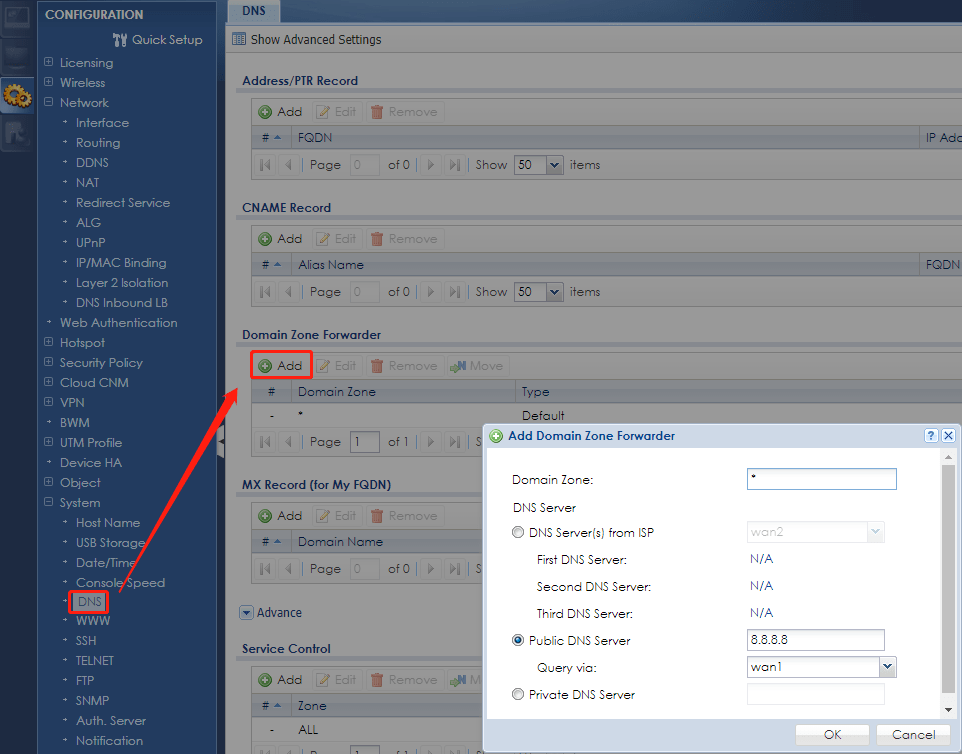
Task: Expand the Hotspot tree node
Action: [48, 342]
